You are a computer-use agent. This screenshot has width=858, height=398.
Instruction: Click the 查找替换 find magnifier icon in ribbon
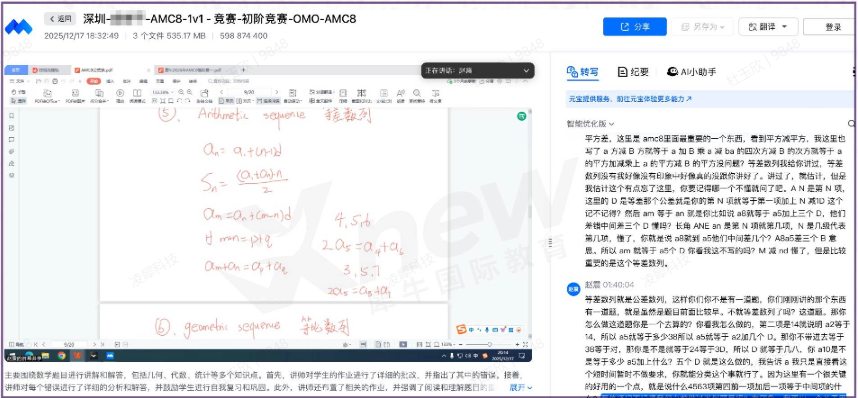coord(417,96)
